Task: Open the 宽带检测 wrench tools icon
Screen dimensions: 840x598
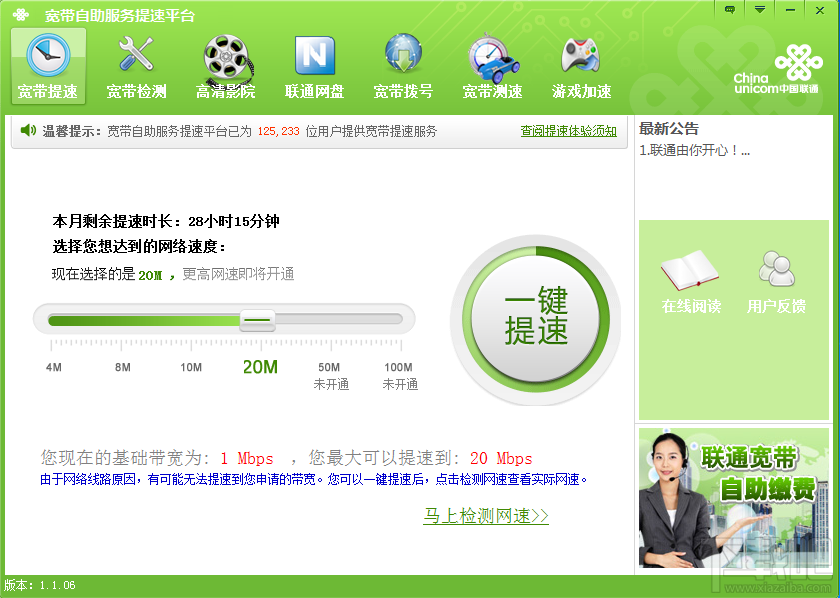Action: tap(136, 54)
